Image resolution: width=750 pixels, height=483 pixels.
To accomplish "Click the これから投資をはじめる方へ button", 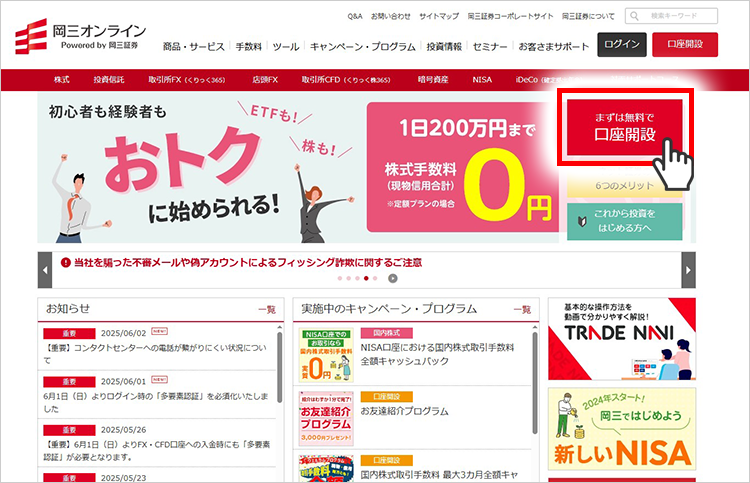I will pyautogui.click(x=625, y=221).
